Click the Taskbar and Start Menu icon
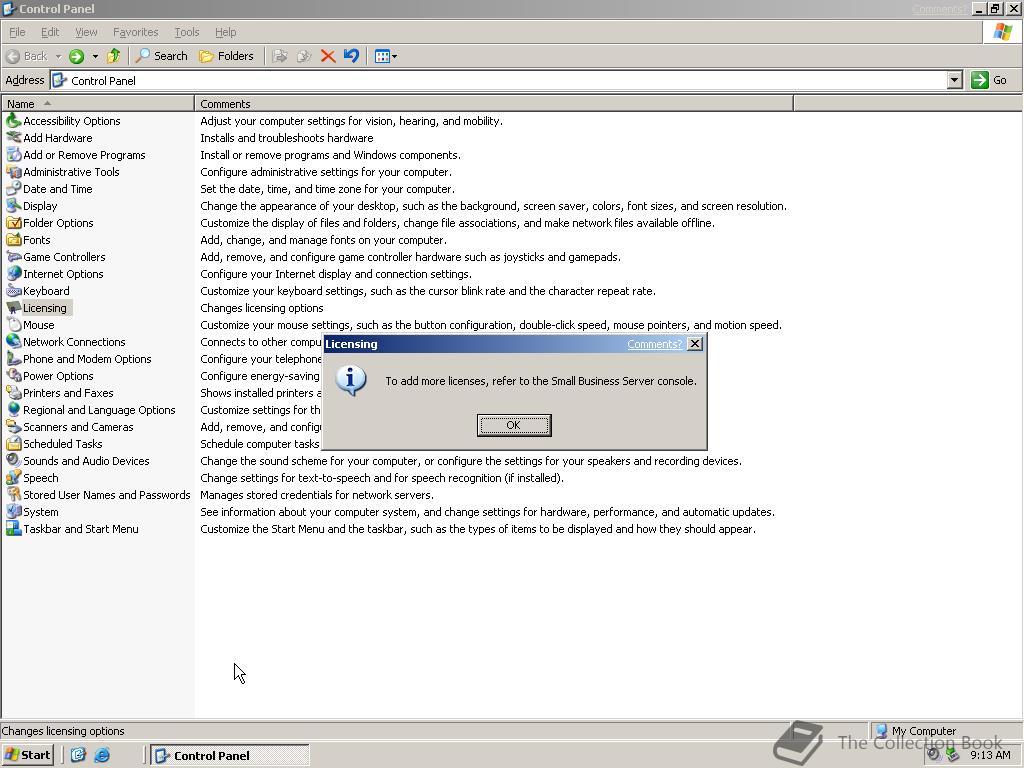1024x768 pixels. [x=13, y=528]
